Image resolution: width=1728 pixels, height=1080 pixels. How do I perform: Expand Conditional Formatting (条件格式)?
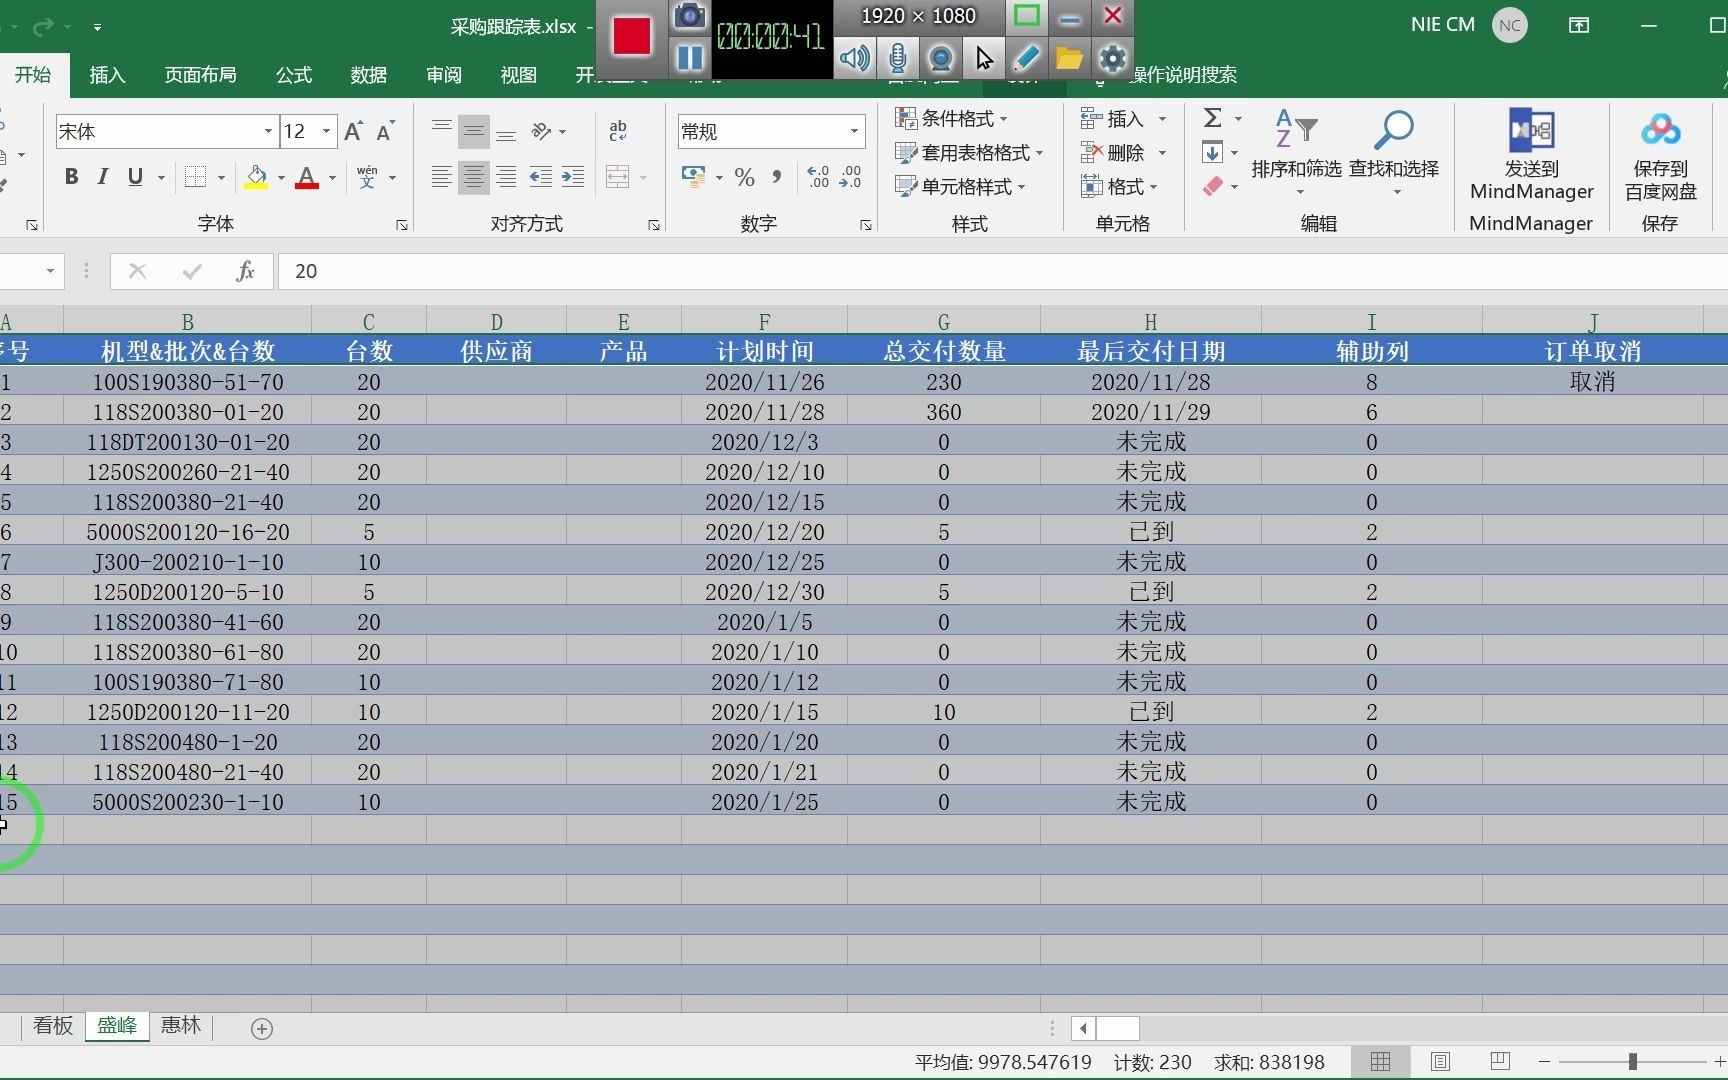pos(951,118)
